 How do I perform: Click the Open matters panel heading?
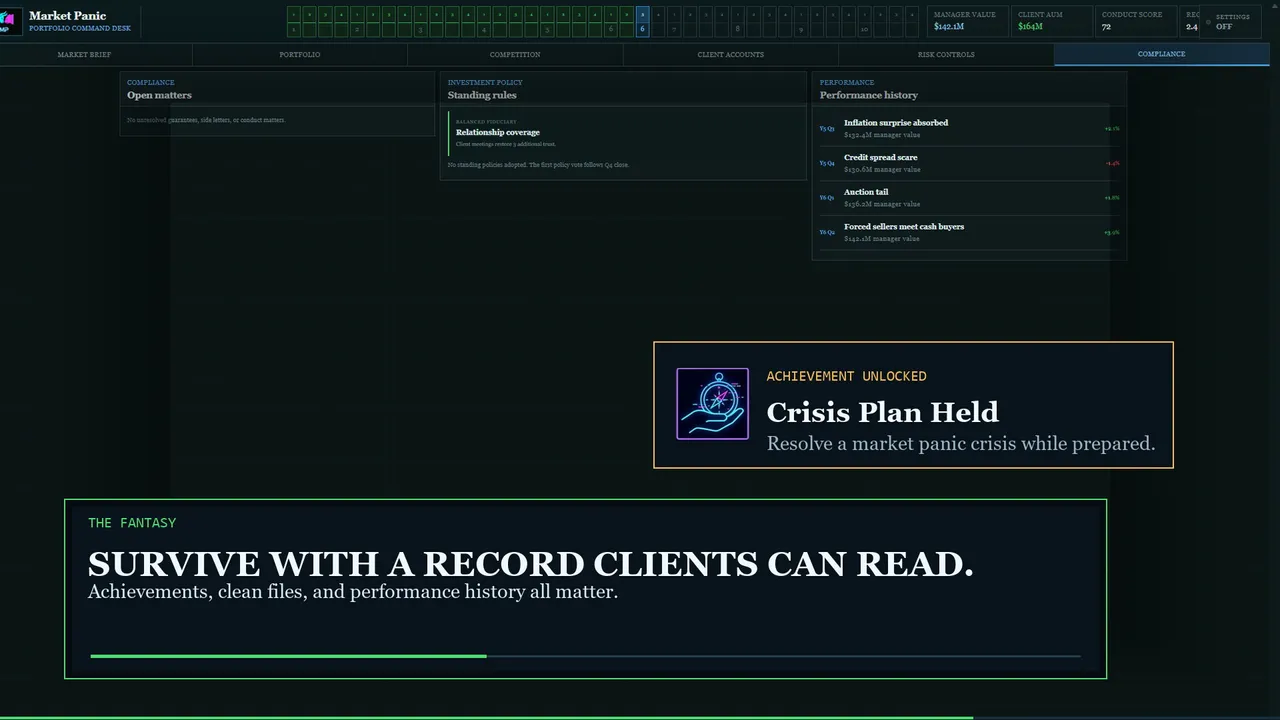(x=159, y=96)
